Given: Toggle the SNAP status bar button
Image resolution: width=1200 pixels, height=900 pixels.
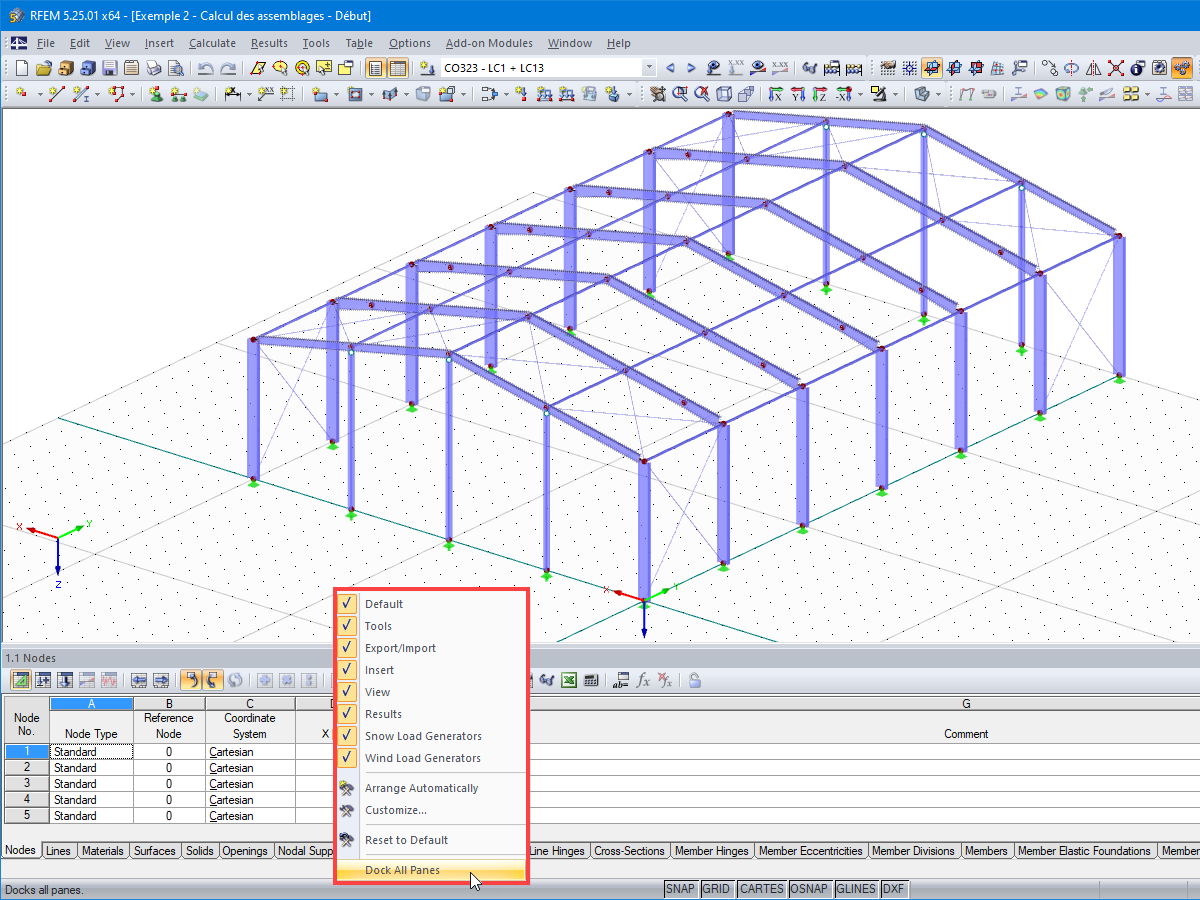Looking at the screenshot, I should click(681, 889).
